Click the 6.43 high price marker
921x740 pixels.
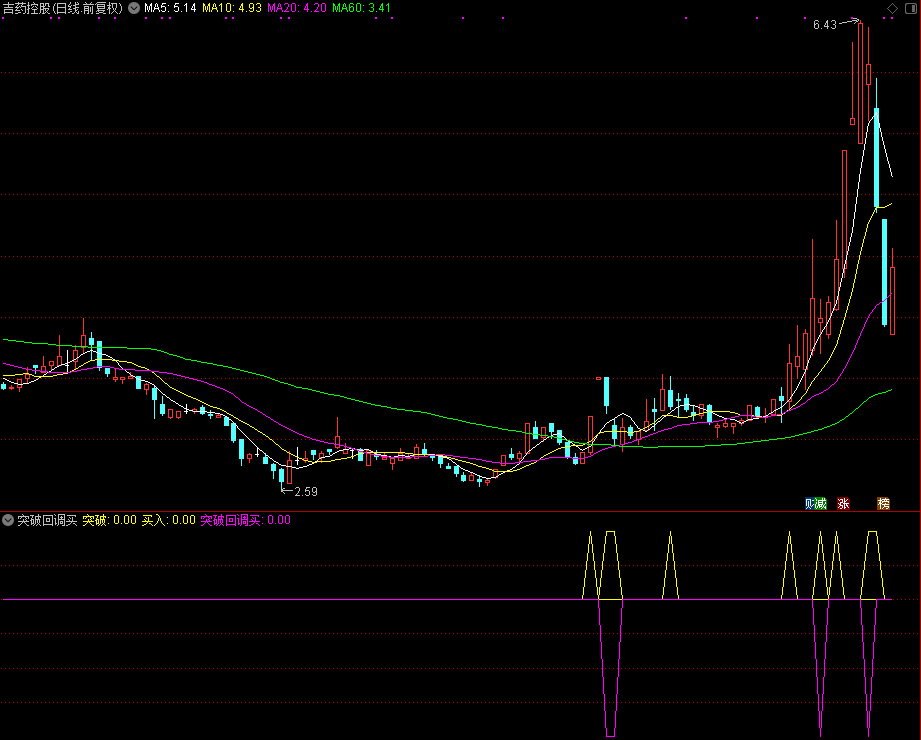[824, 25]
